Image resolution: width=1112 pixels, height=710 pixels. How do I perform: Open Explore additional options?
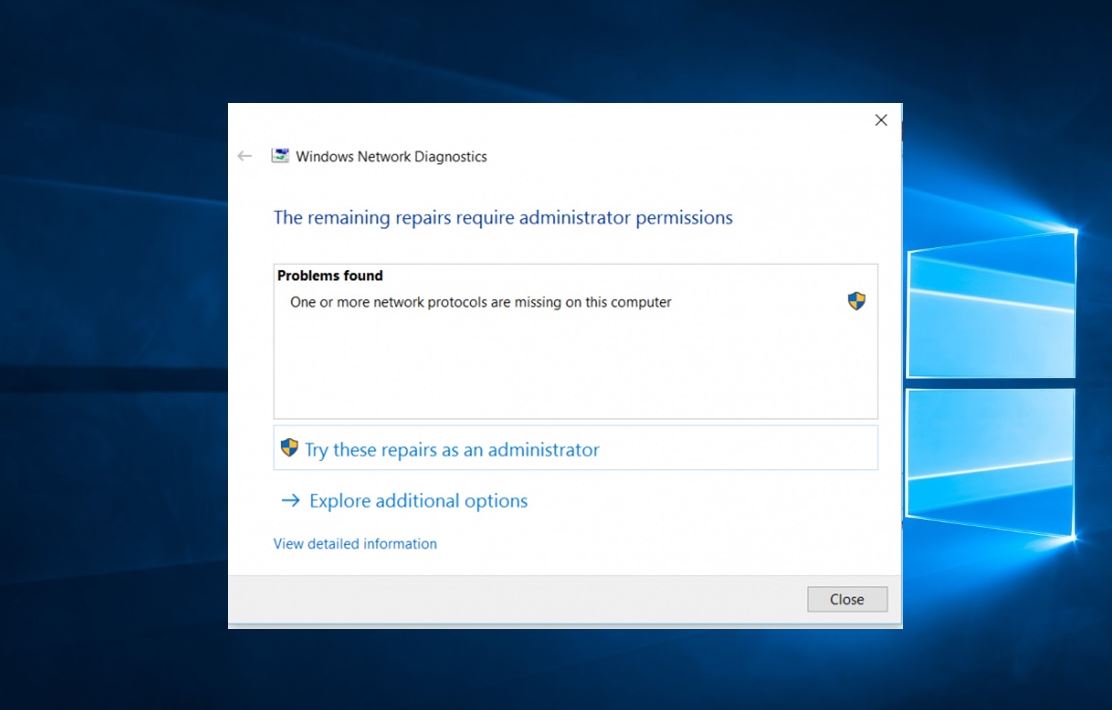click(x=418, y=501)
